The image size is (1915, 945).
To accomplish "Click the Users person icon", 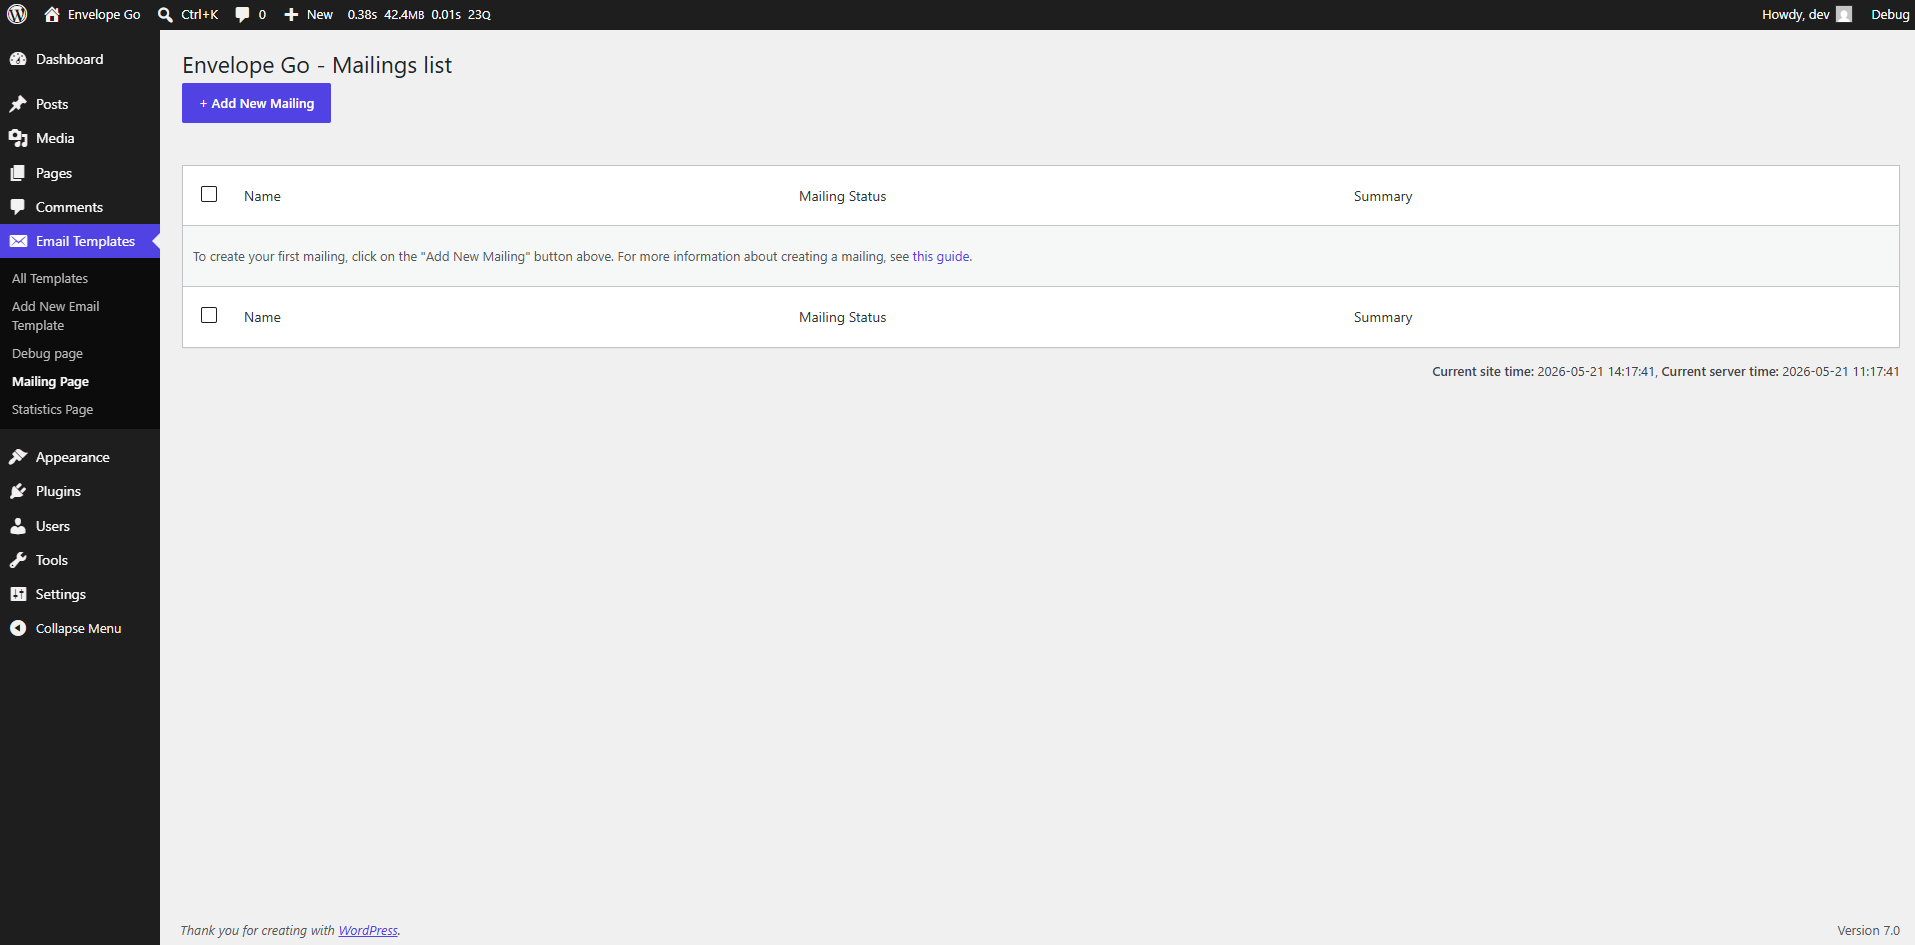I will (x=18, y=526).
